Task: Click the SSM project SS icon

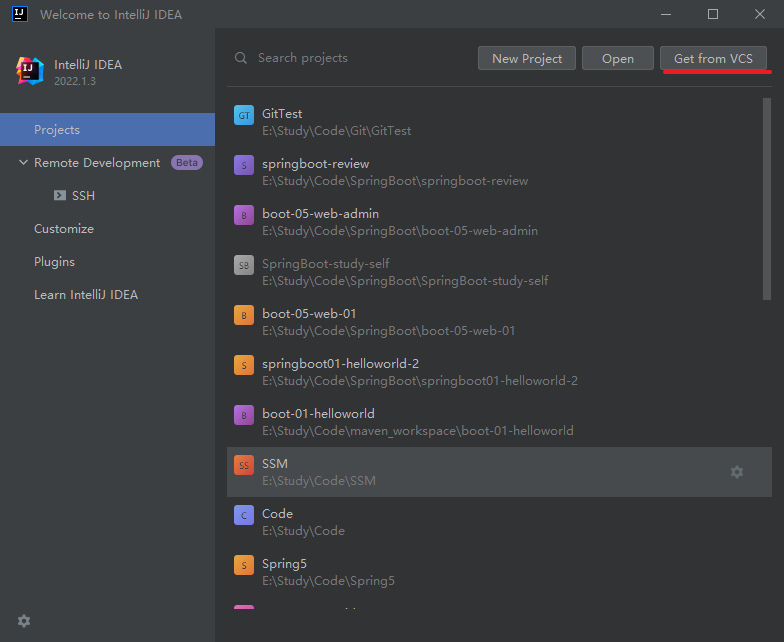Action: 244,465
